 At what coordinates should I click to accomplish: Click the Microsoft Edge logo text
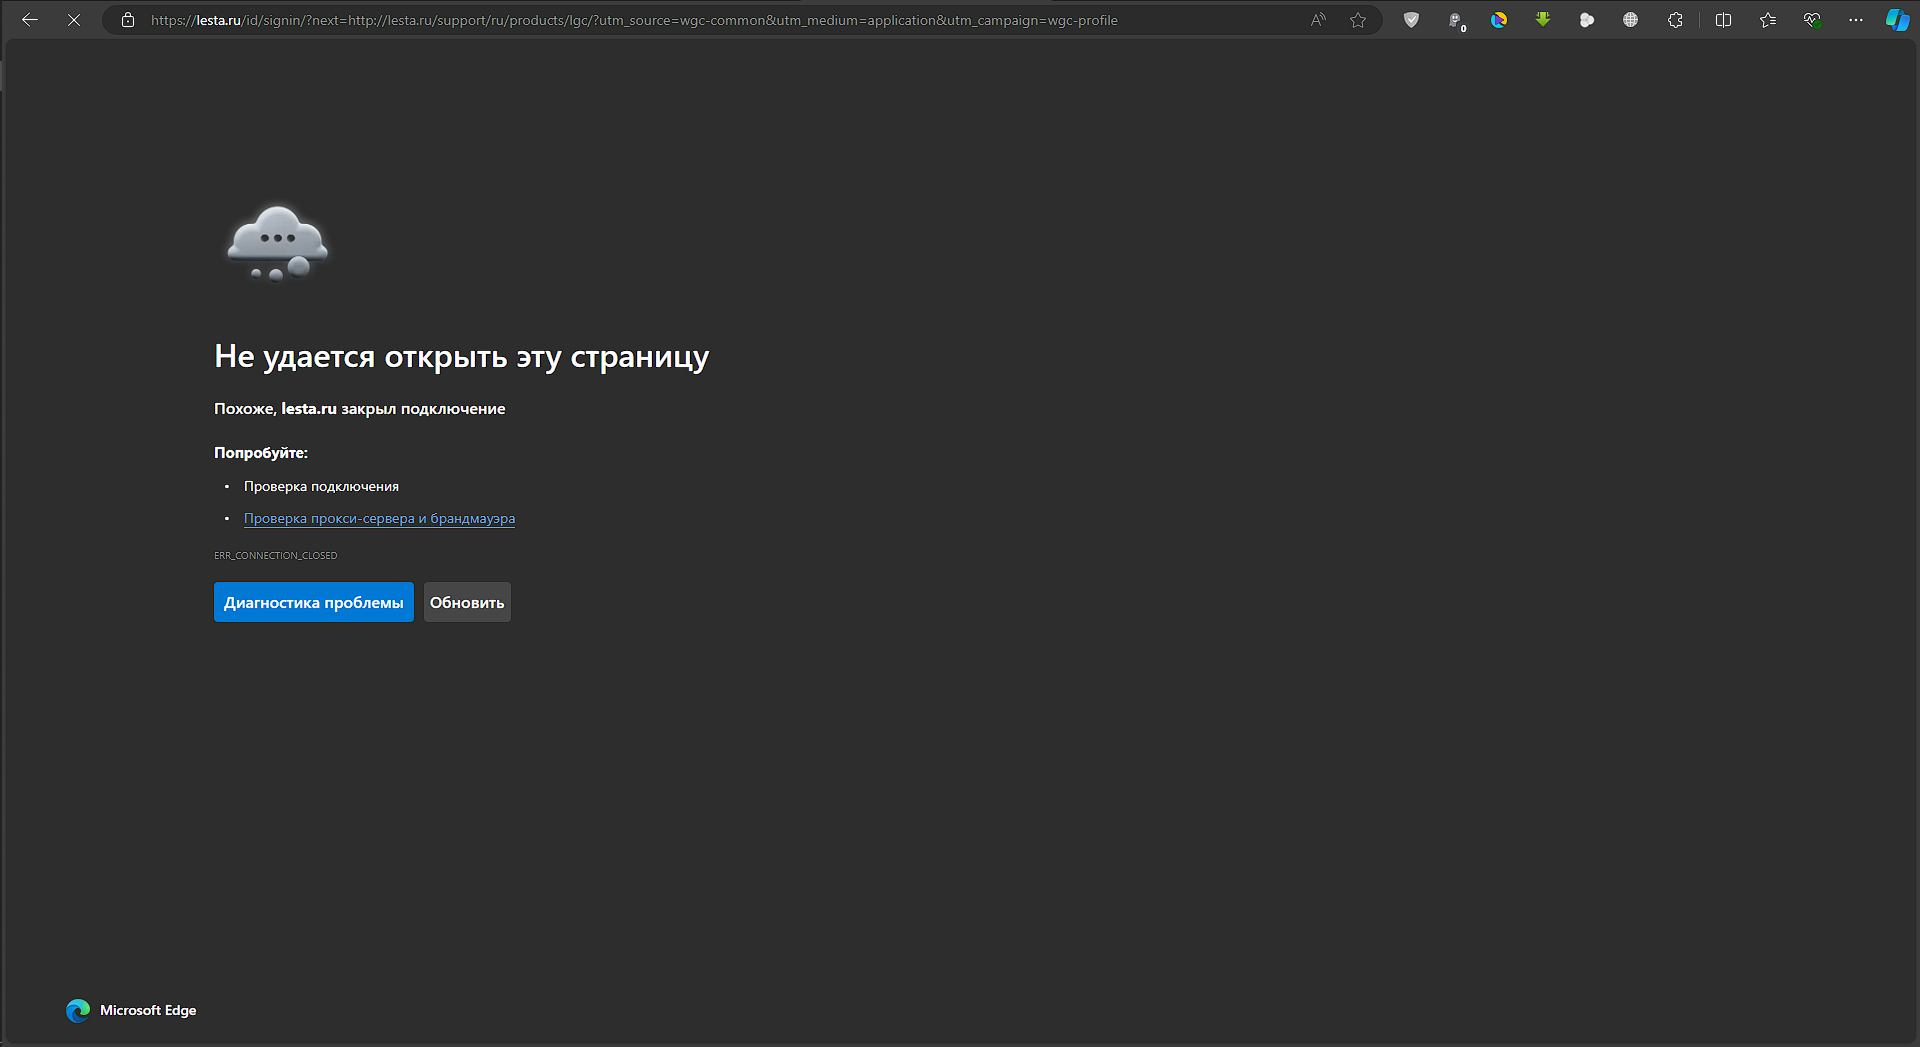click(x=148, y=1010)
